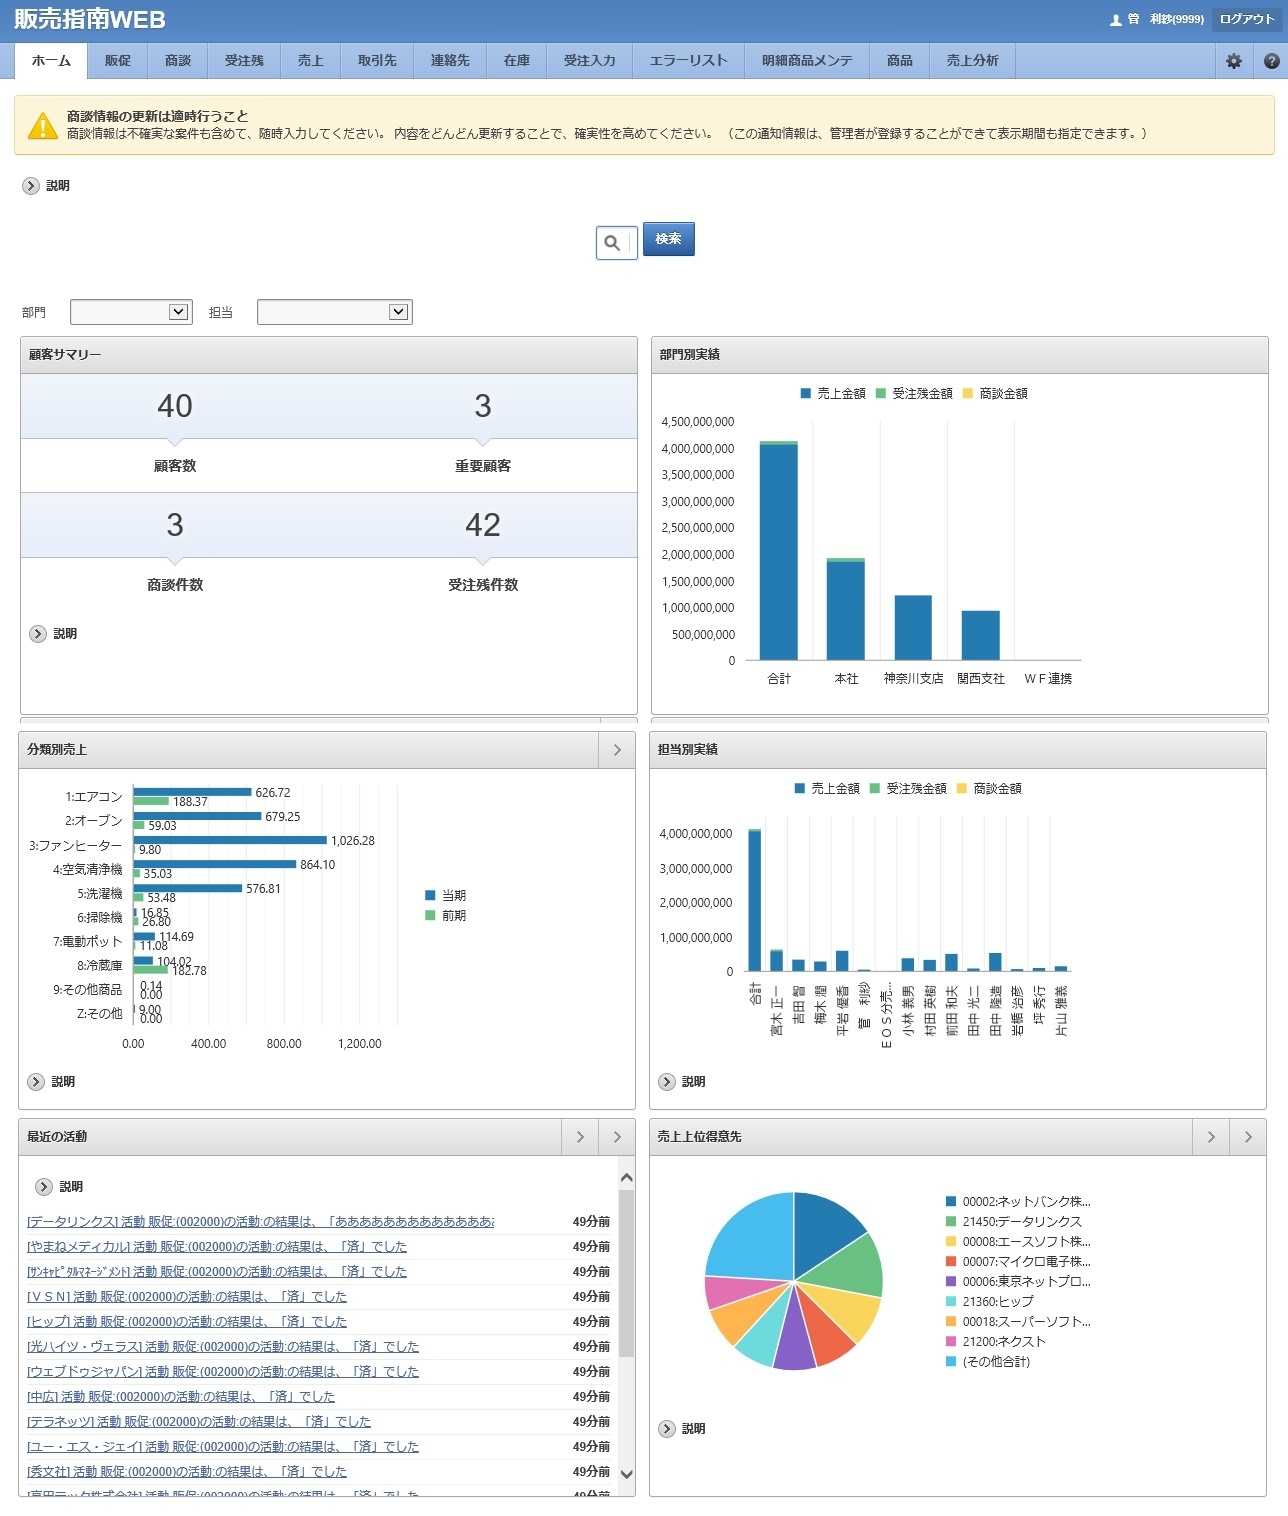Click the scroll down arrow in 最近の活動 list
1288x1516 pixels.
tap(627, 1473)
